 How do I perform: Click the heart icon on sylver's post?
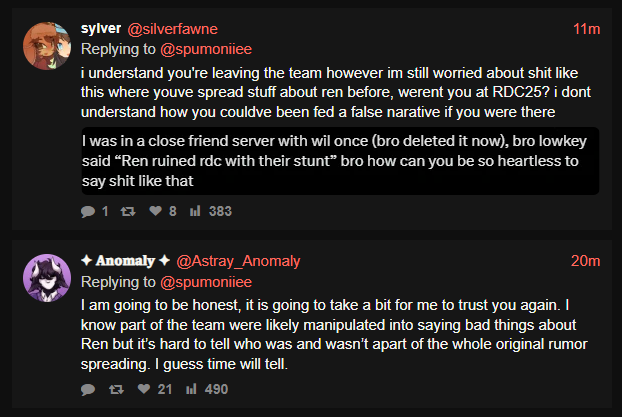[155, 211]
